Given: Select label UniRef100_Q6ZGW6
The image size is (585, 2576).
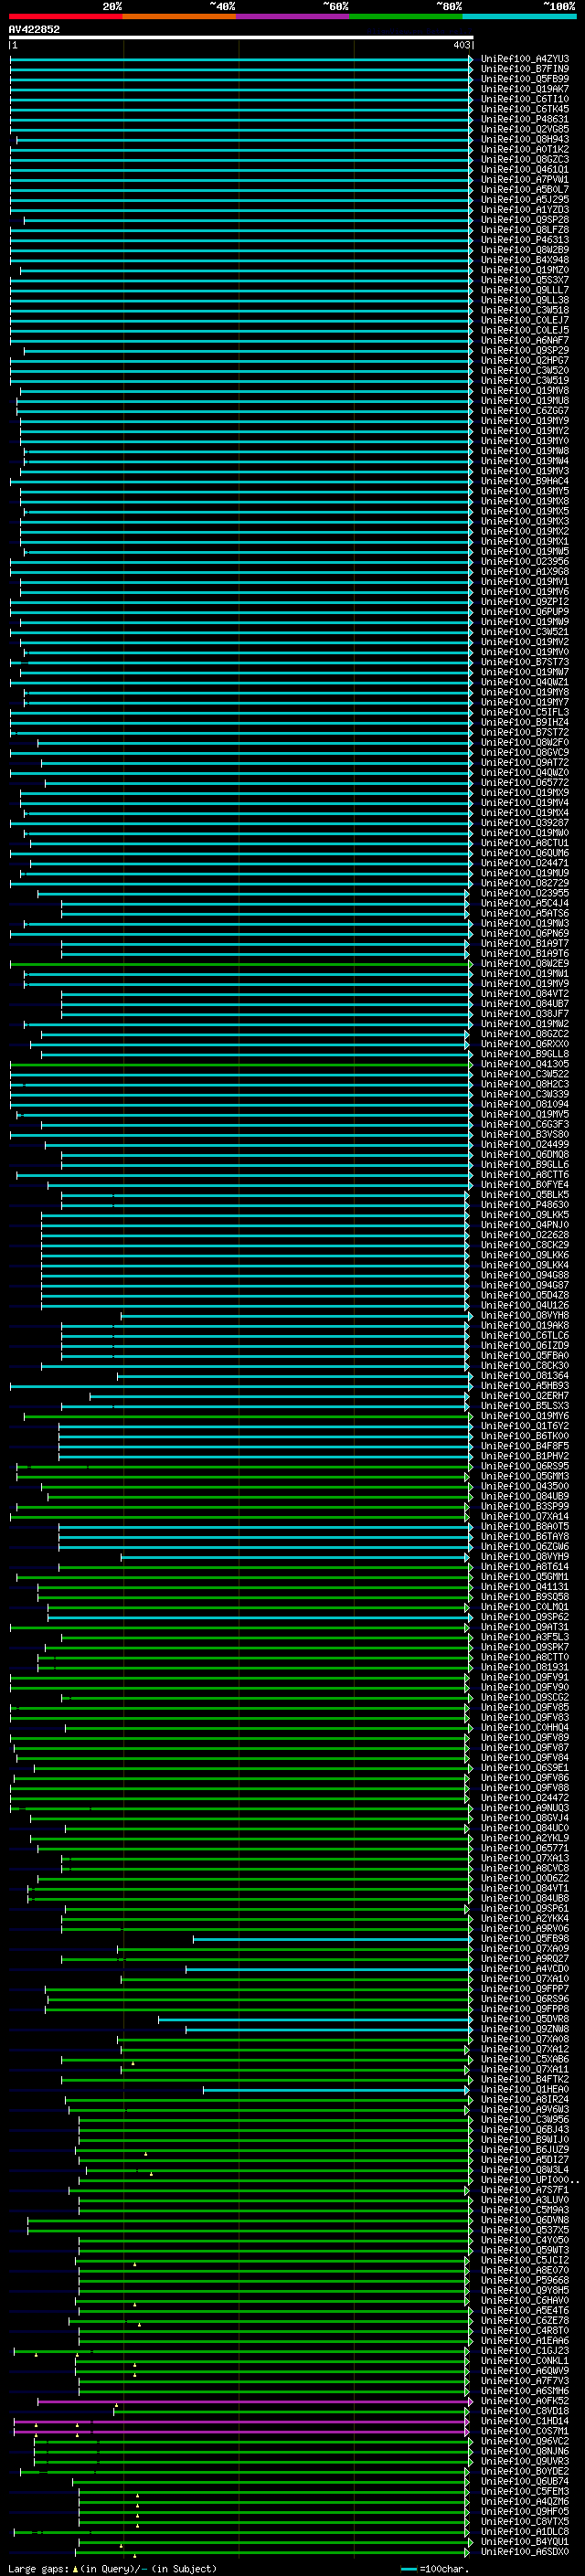Looking at the screenshot, I should click(x=524, y=1546).
